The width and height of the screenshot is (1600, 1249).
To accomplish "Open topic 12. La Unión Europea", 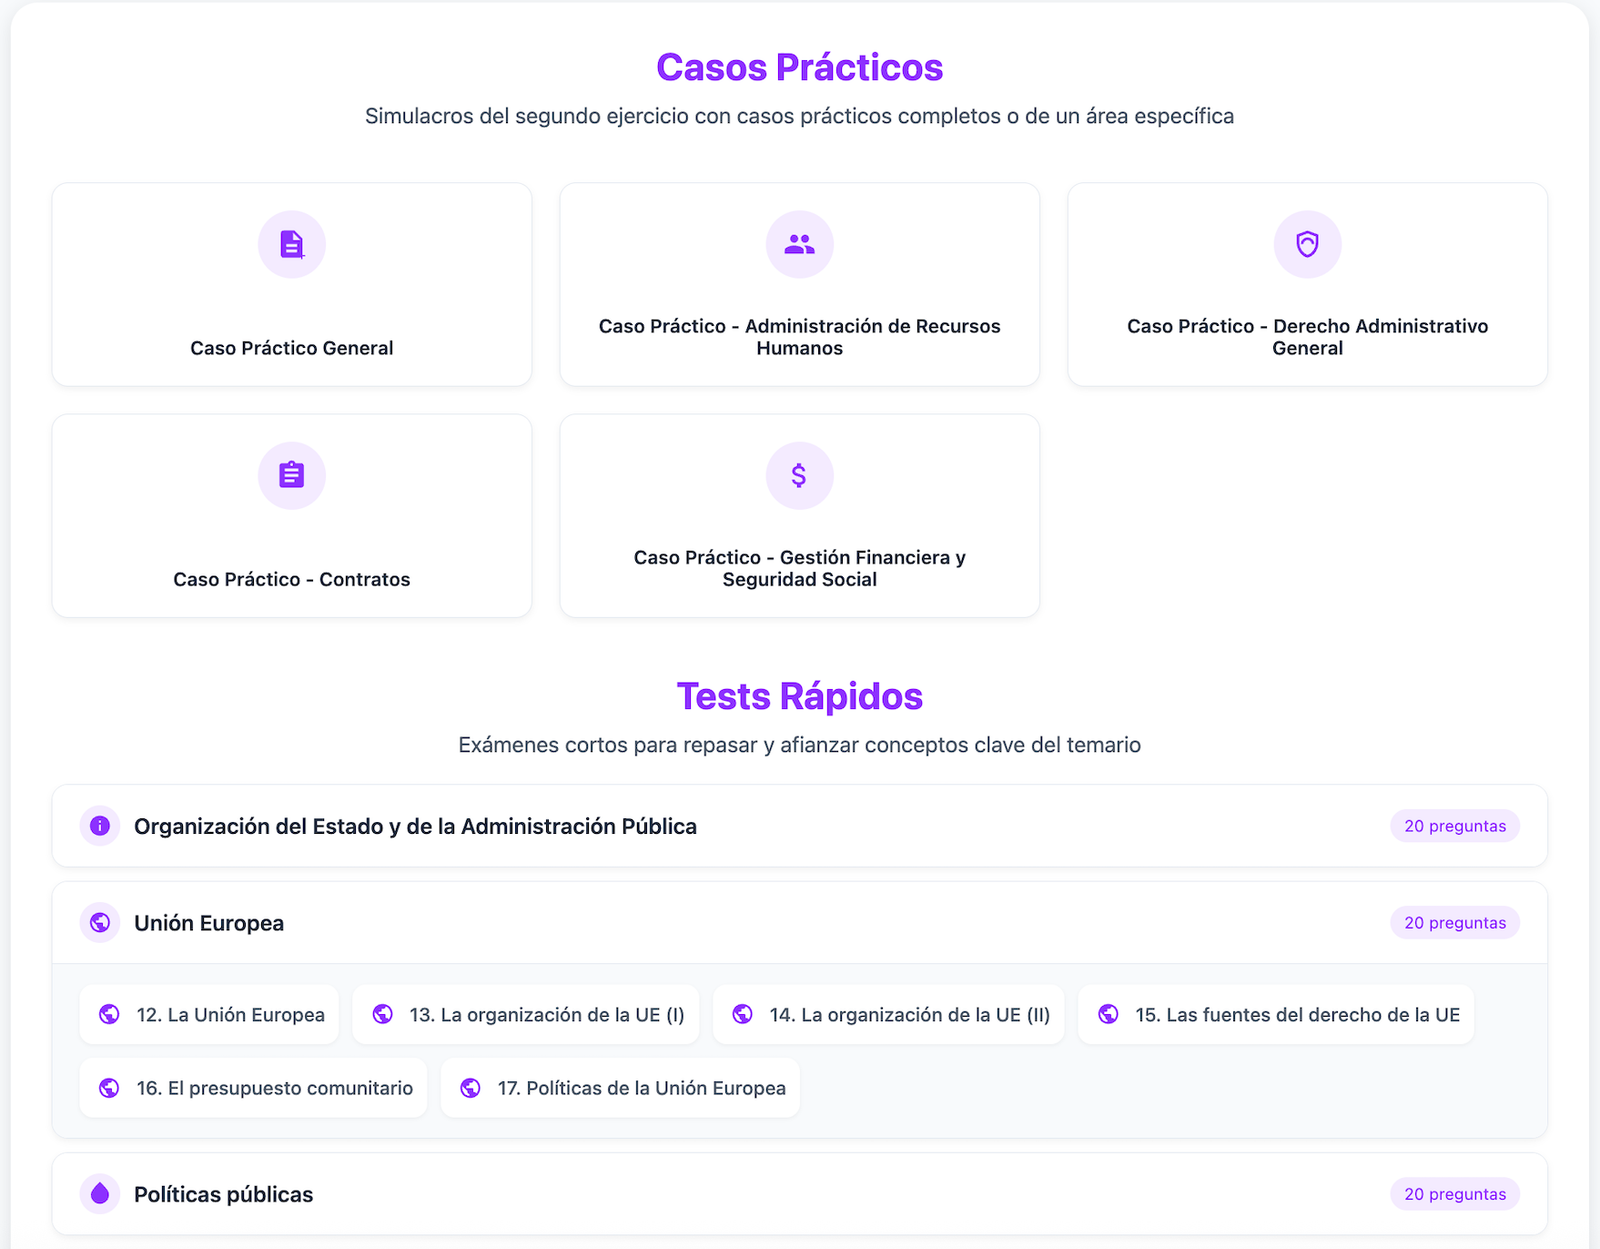I will 210,1015.
